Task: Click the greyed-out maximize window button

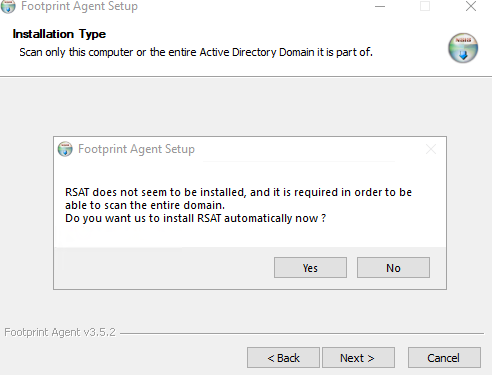Action: coord(425,6)
